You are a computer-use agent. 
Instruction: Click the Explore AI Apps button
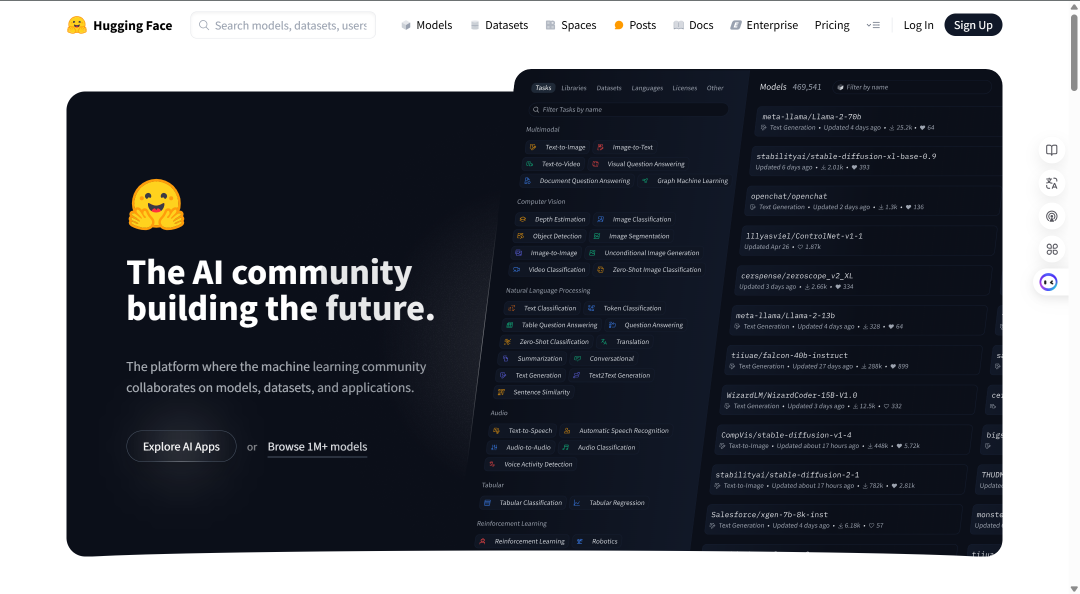pyautogui.click(x=181, y=447)
